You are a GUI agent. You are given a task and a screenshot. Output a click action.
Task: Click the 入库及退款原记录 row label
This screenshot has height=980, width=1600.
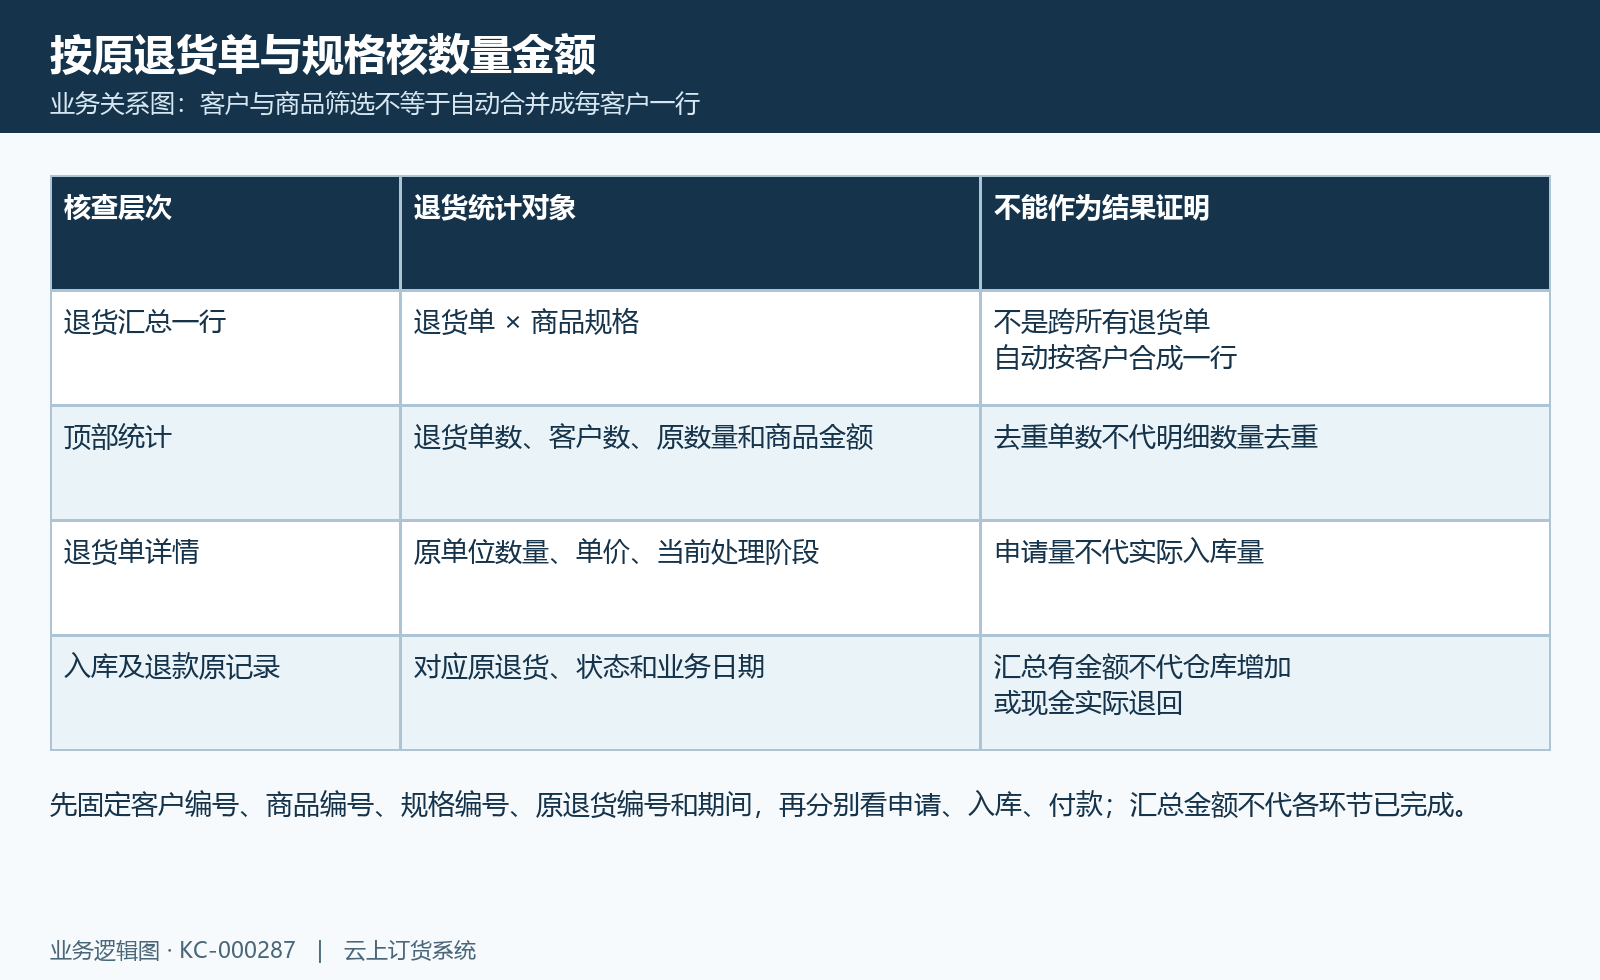225,693
